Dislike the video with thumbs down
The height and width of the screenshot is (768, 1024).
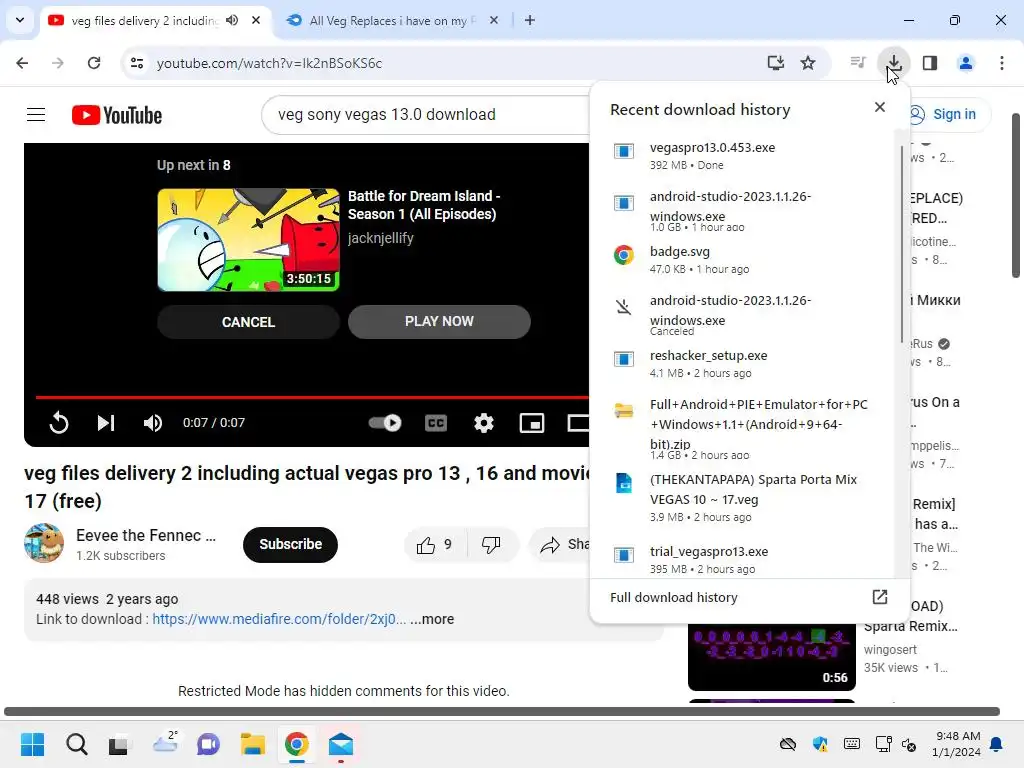pos(491,545)
